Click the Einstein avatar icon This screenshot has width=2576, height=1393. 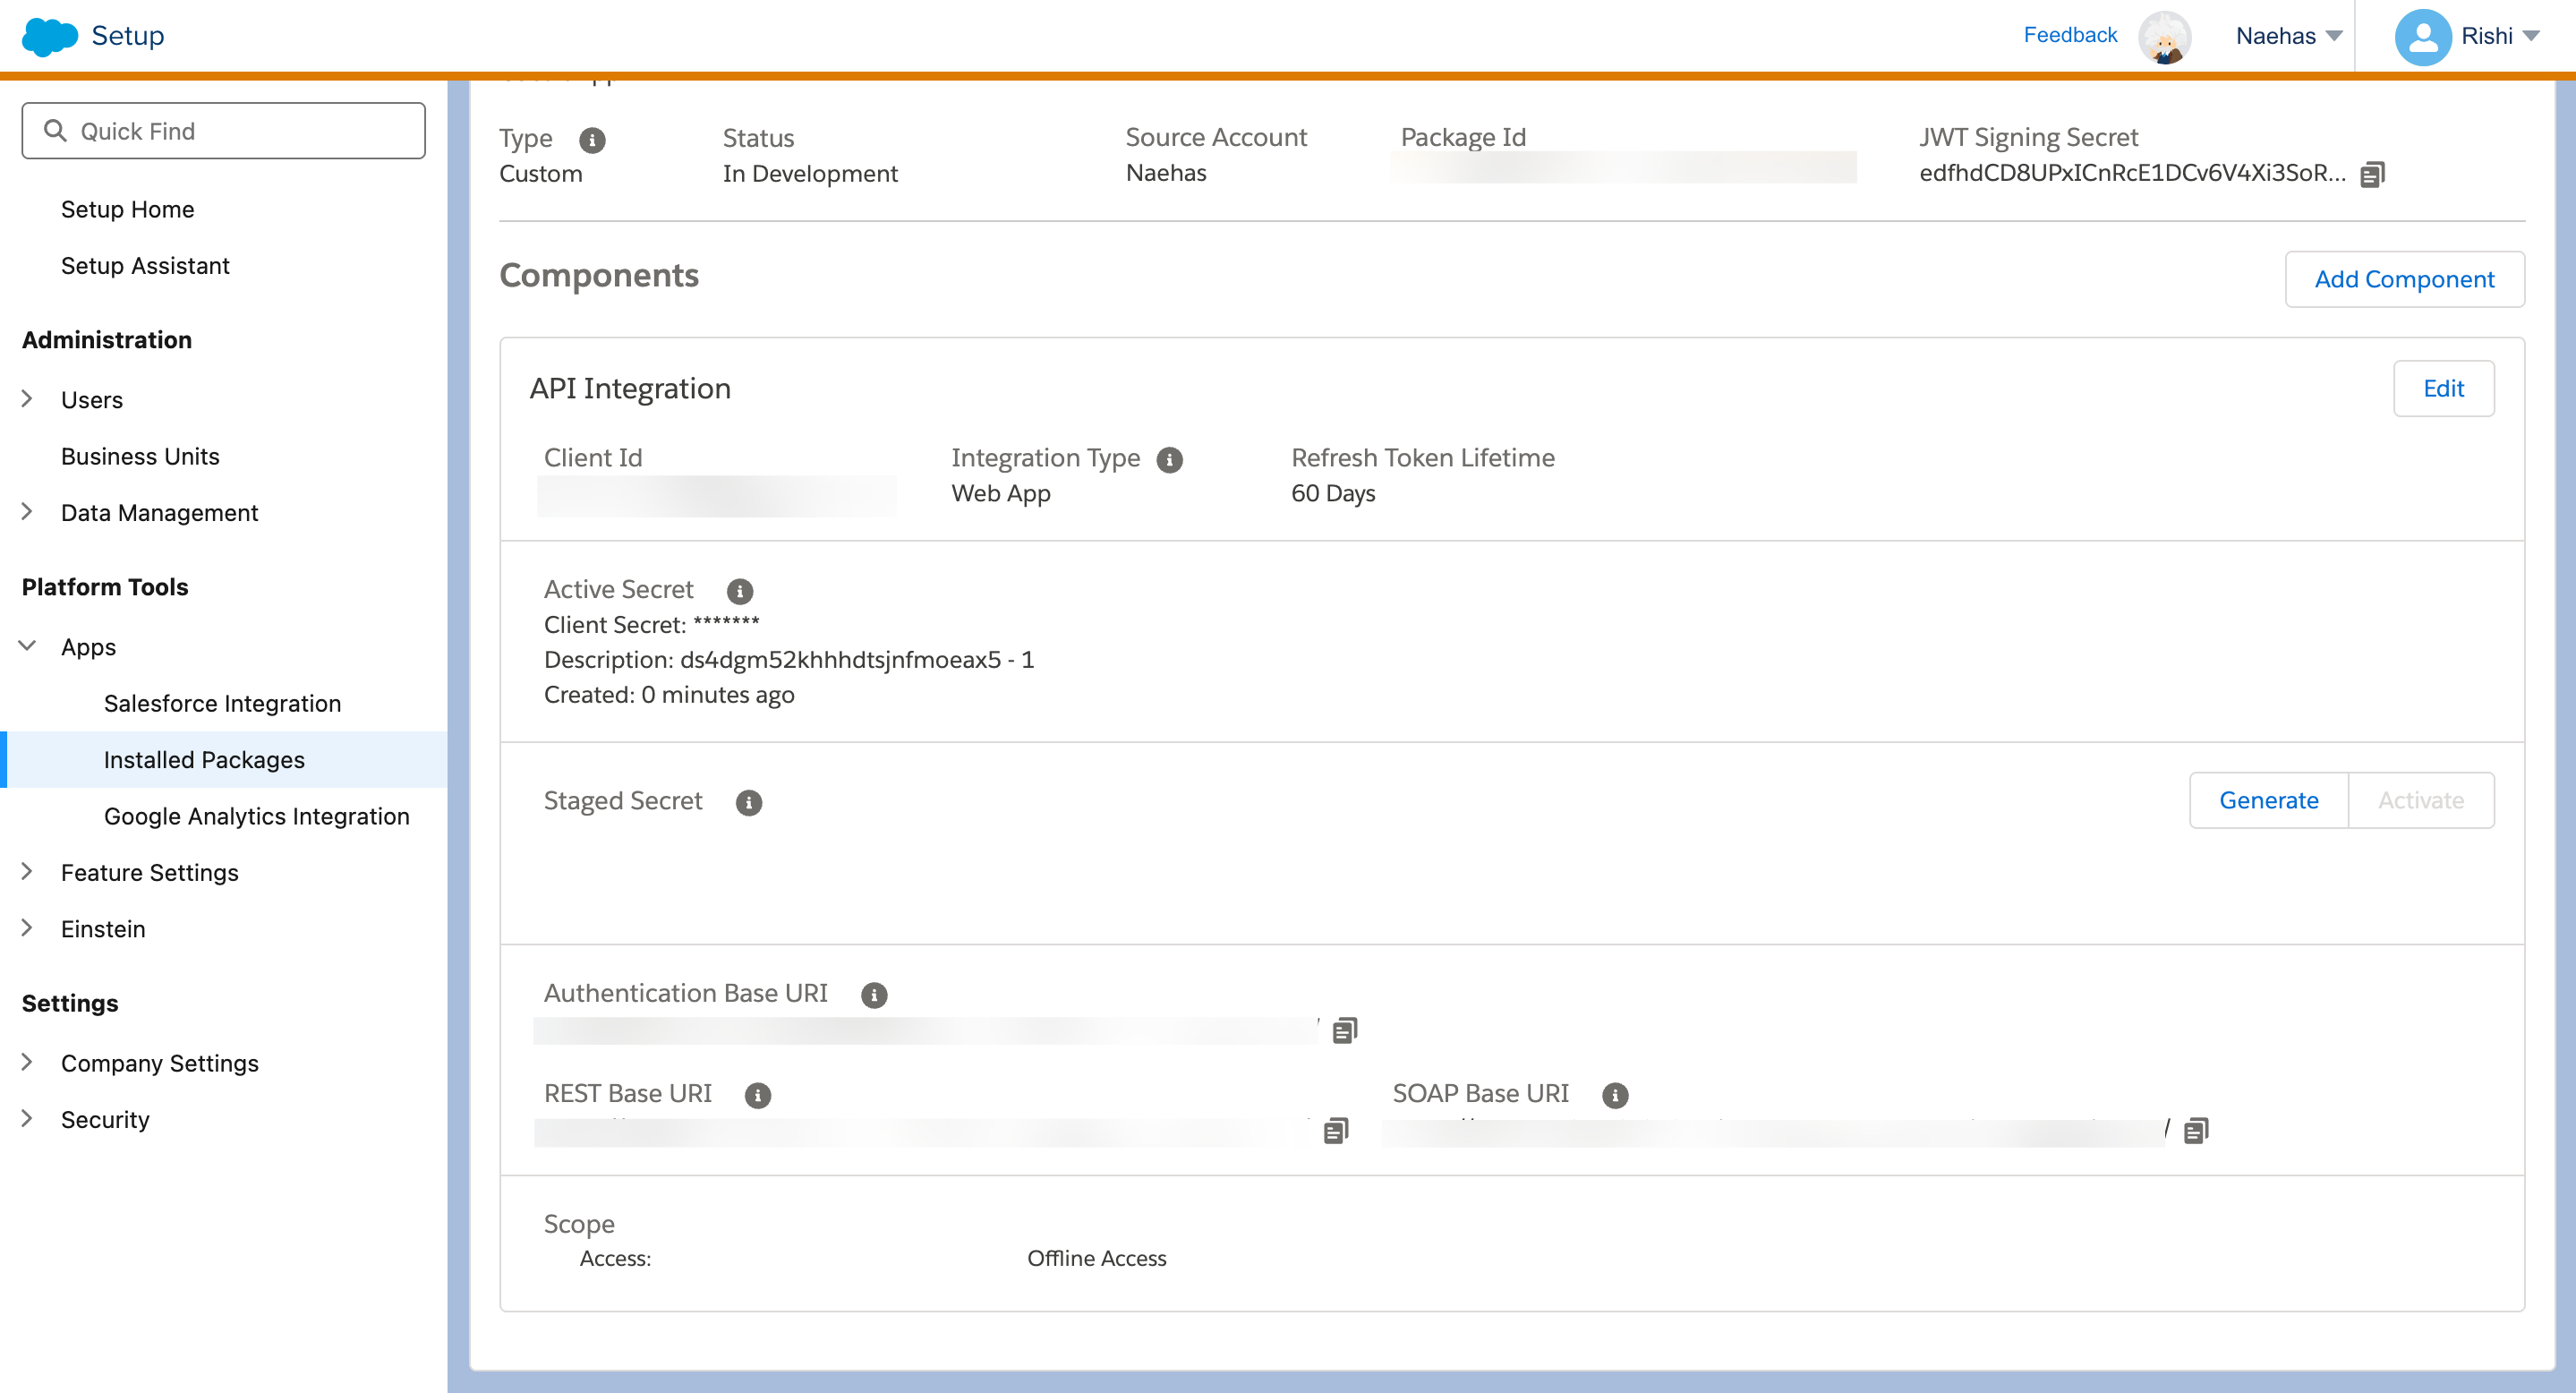click(2164, 36)
